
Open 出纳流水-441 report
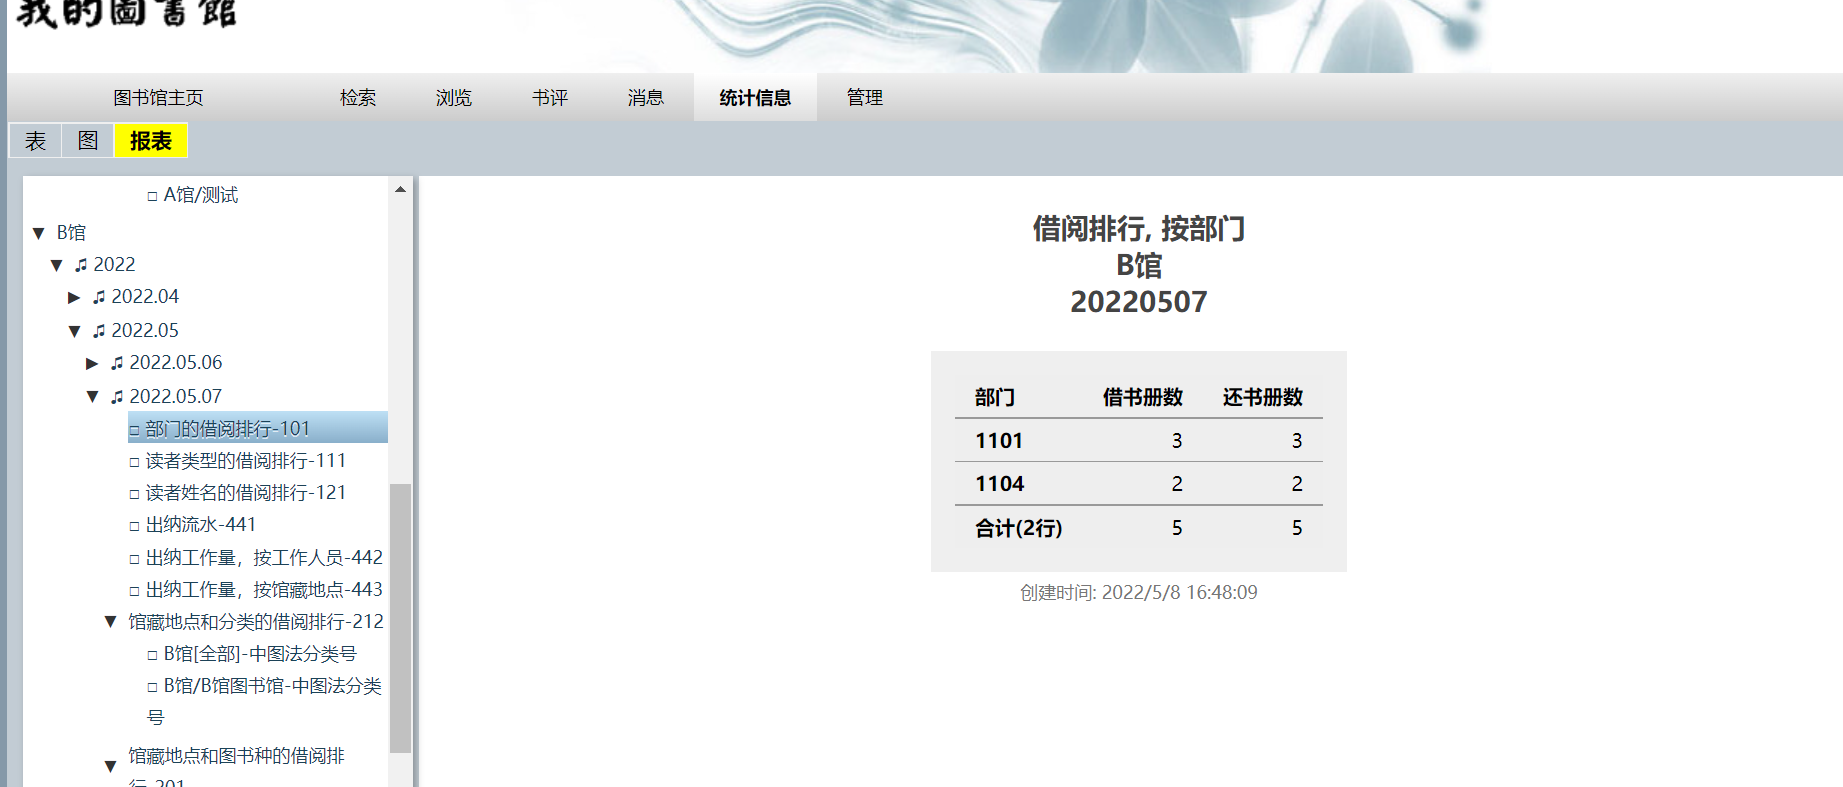[x=201, y=525]
